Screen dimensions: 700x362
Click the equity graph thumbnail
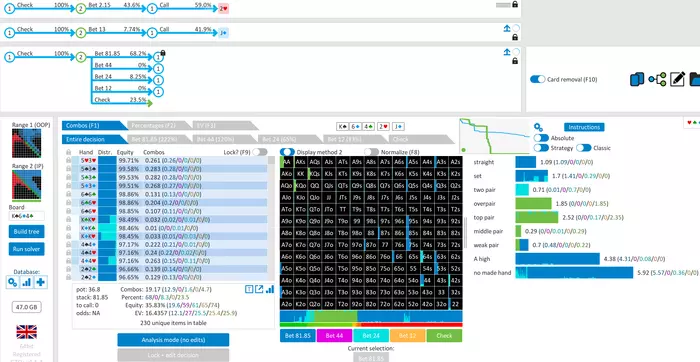point(494,136)
